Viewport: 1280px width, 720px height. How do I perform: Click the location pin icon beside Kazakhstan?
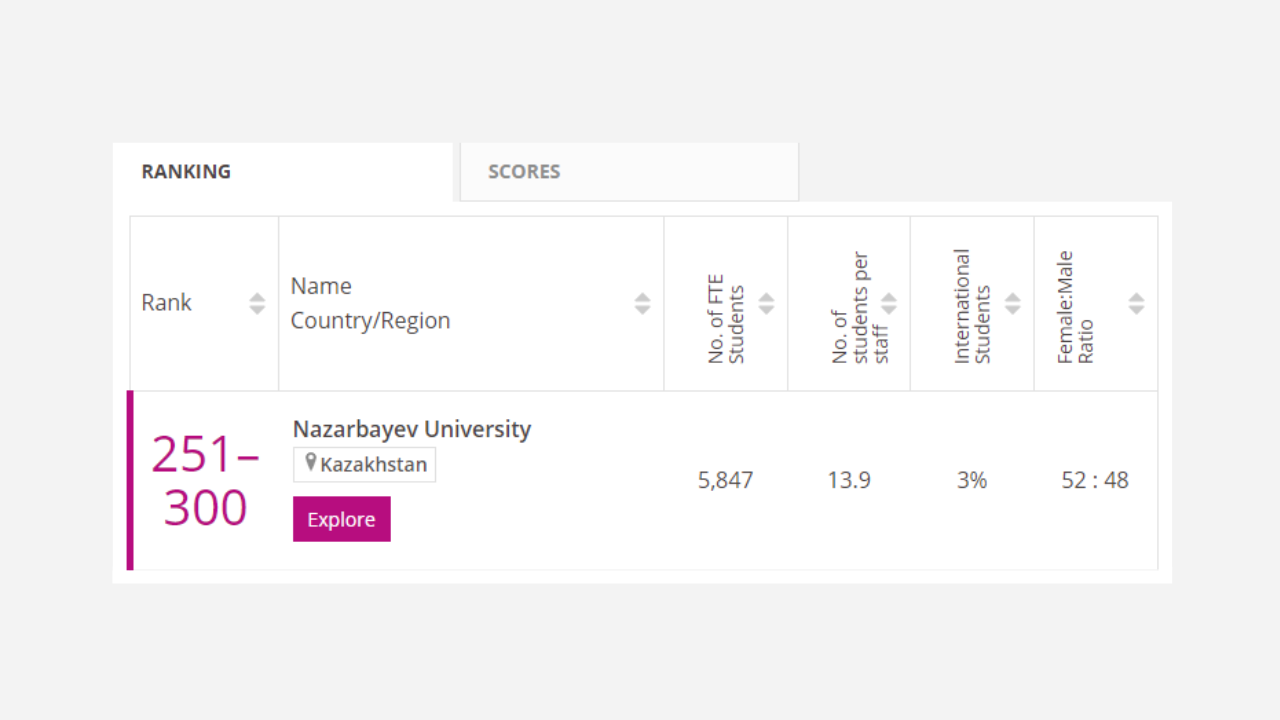(311, 463)
